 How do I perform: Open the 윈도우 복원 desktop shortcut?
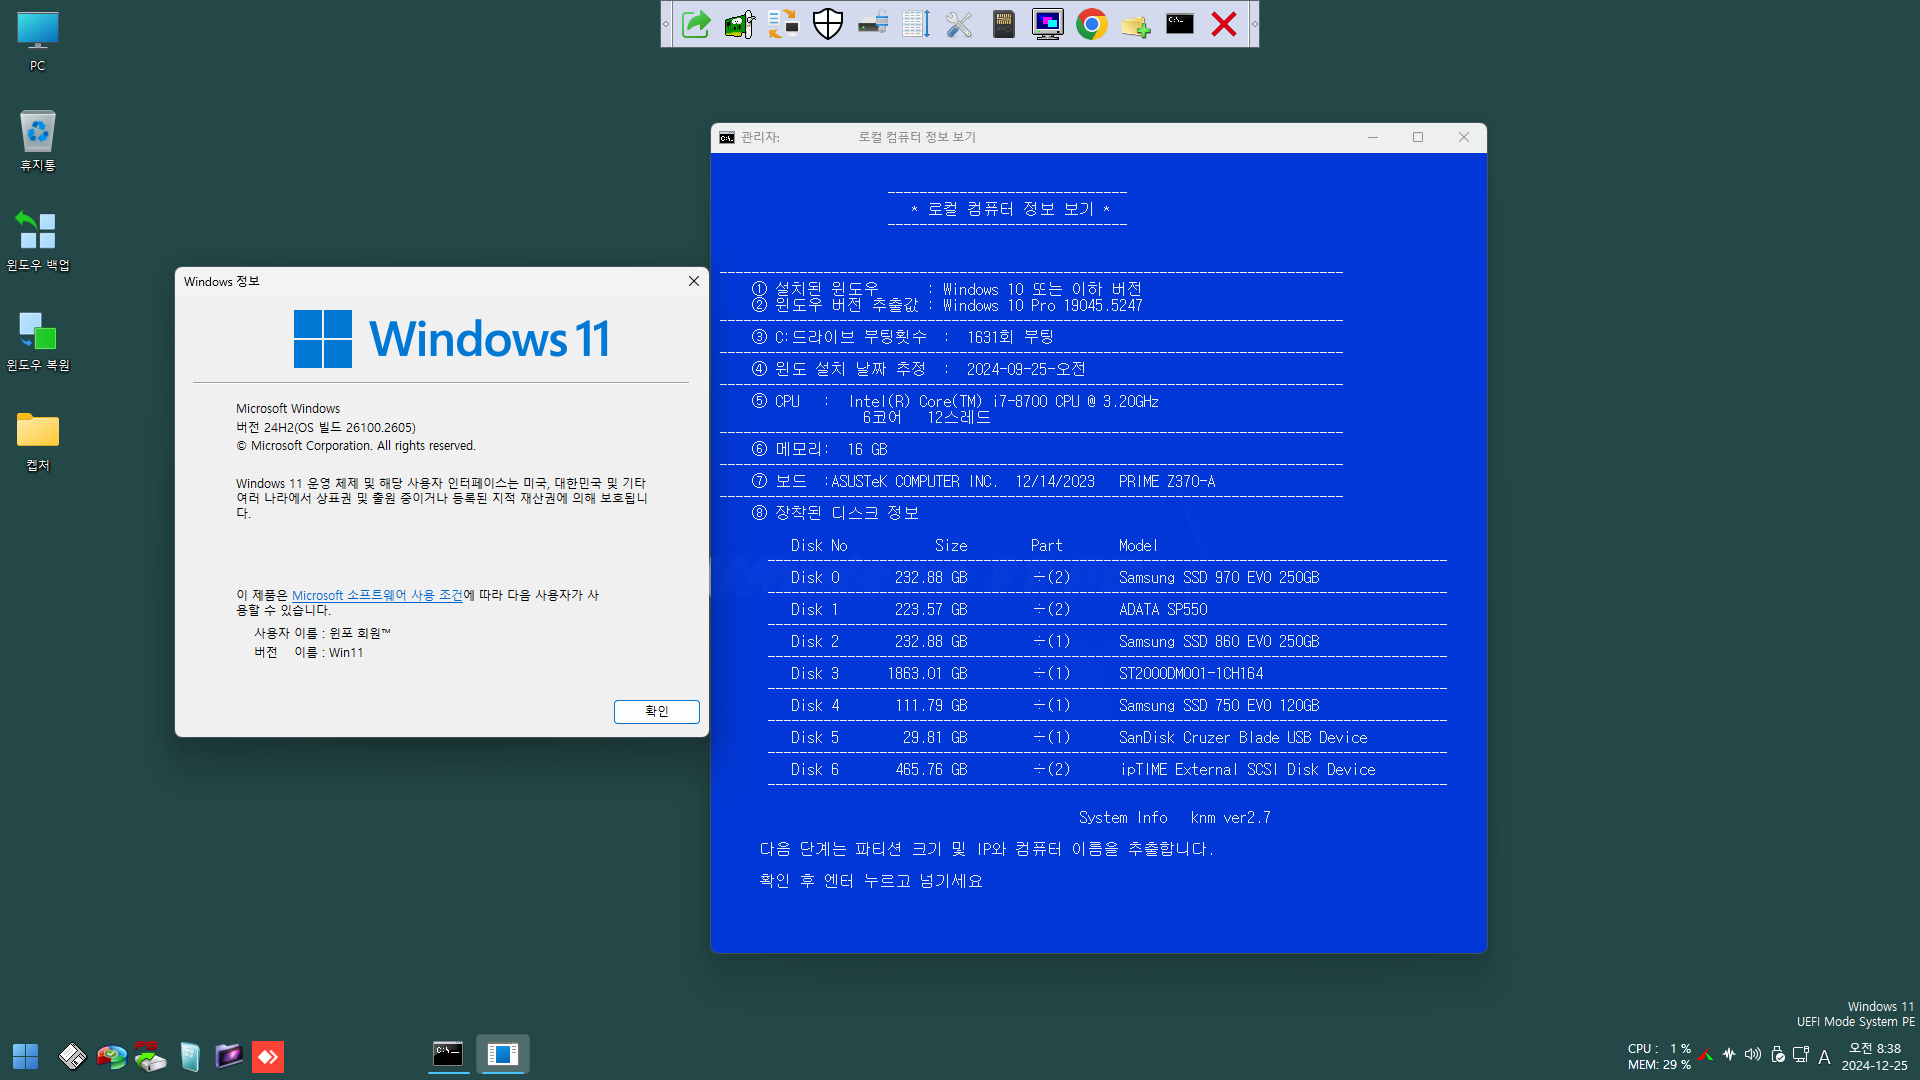point(38,341)
